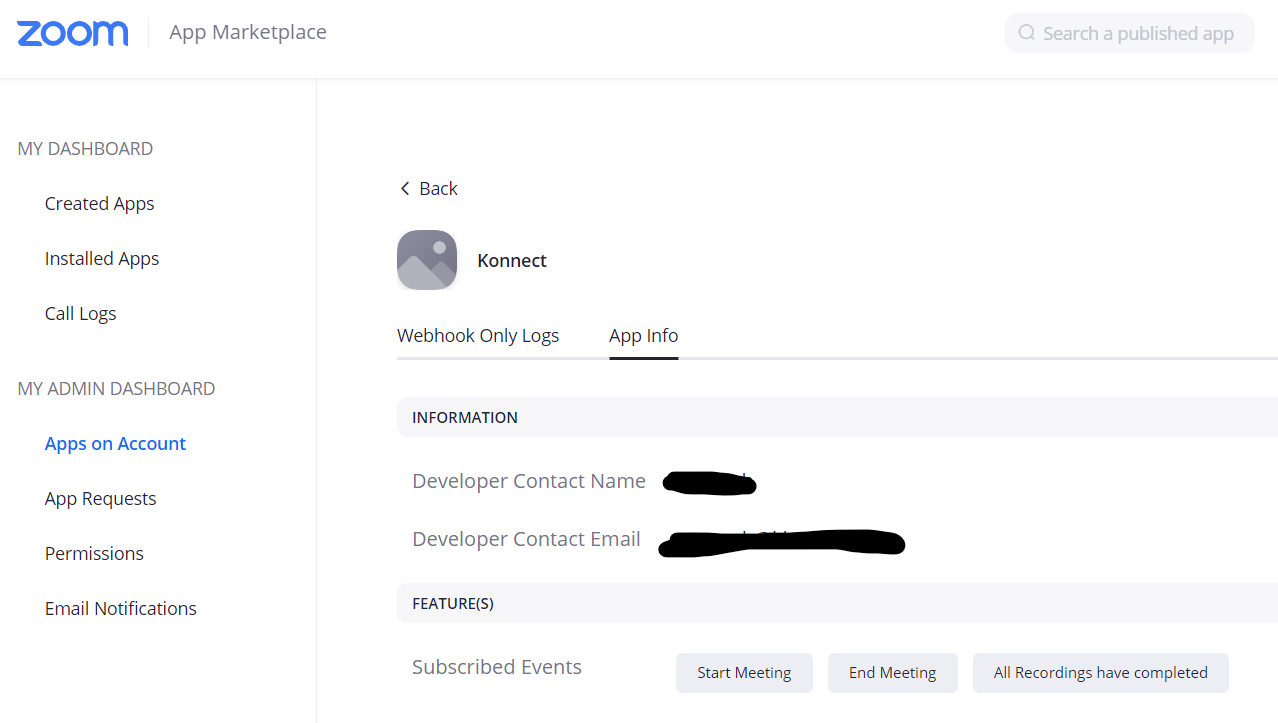Click the Developer Contact Name label
The width and height of the screenshot is (1278, 723).
pos(529,481)
